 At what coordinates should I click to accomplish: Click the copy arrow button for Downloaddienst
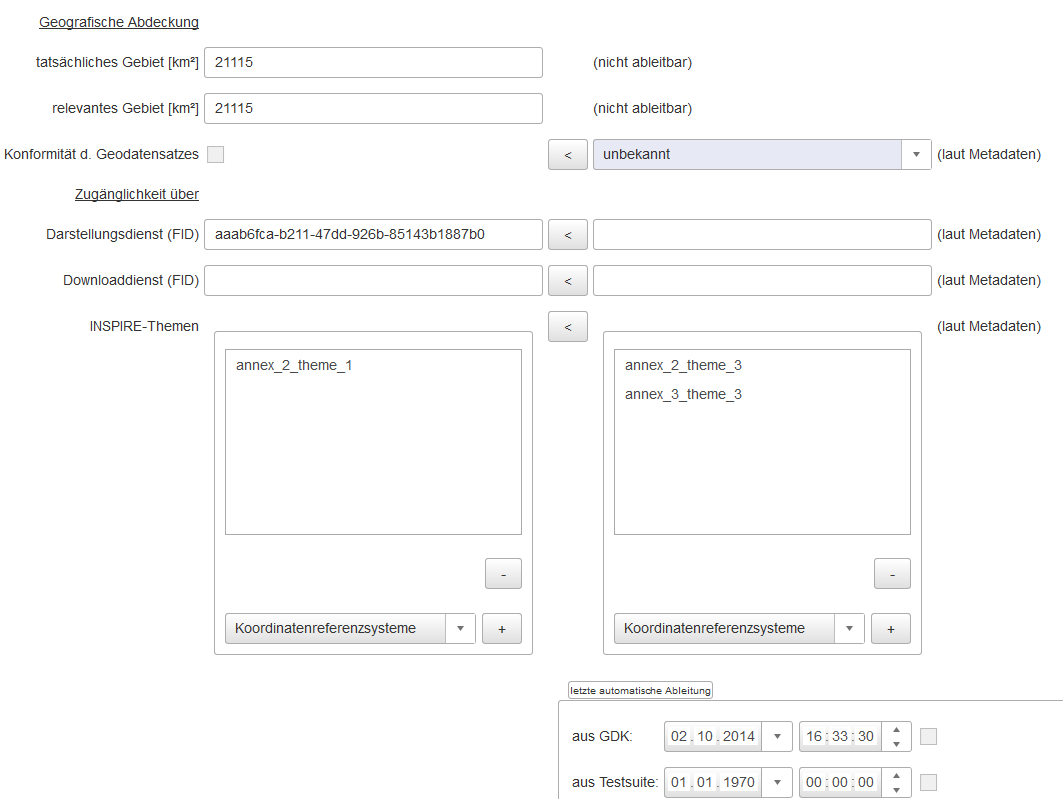click(x=568, y=281)
